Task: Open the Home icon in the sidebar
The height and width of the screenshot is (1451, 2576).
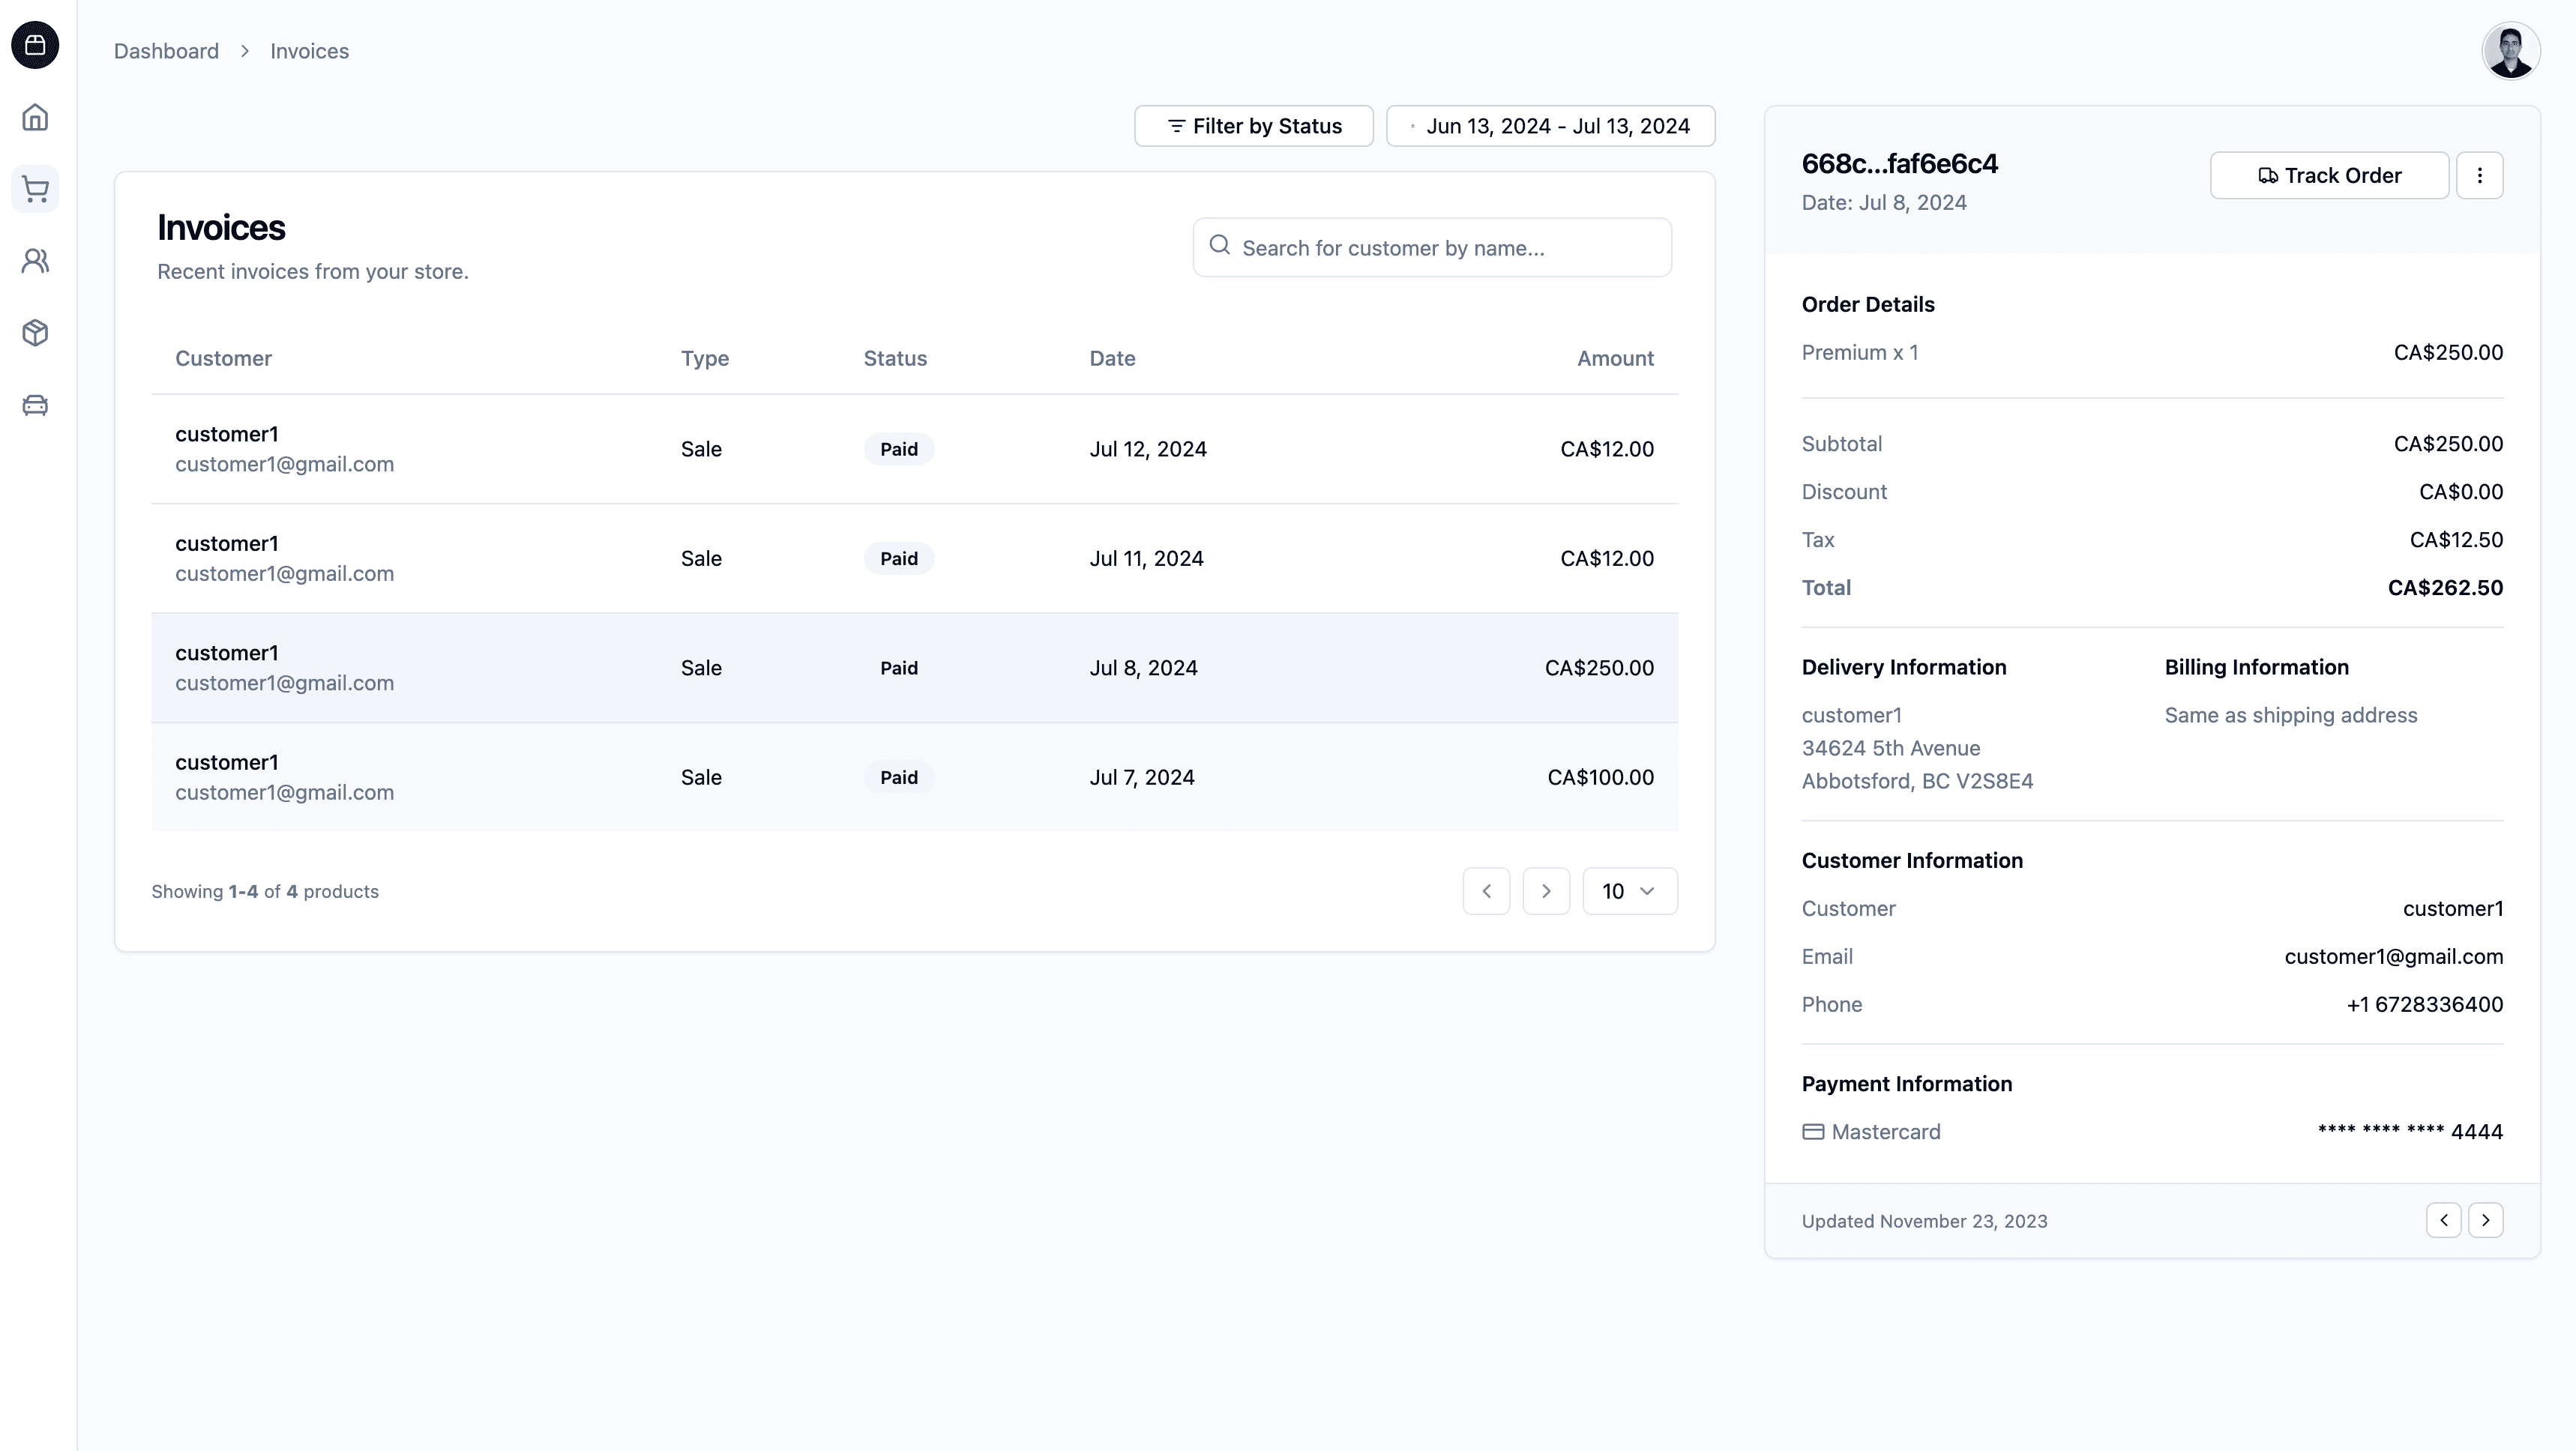Action: tap(35, 117)
